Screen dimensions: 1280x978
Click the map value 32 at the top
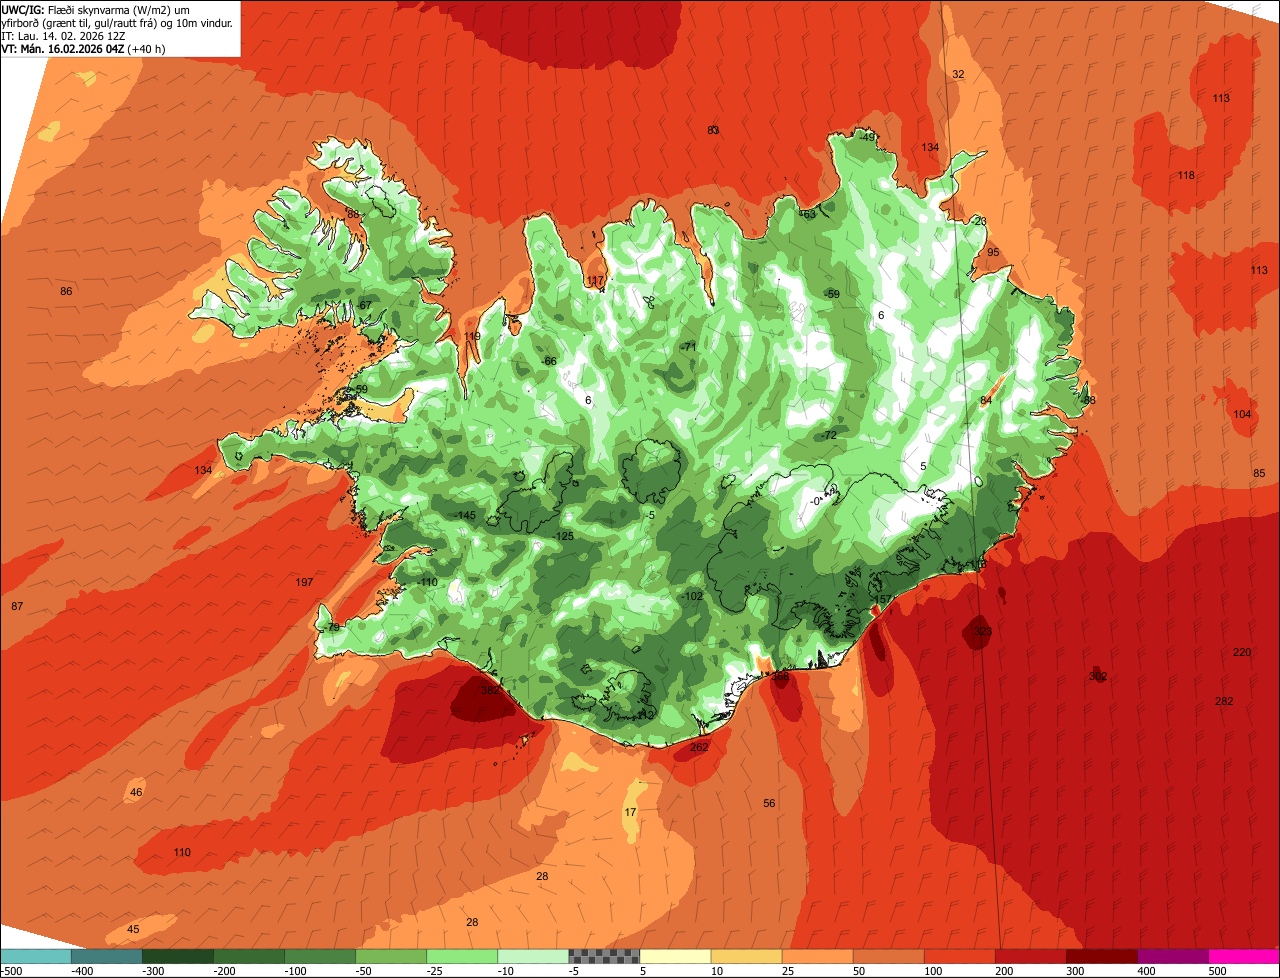tap(958, 74)
